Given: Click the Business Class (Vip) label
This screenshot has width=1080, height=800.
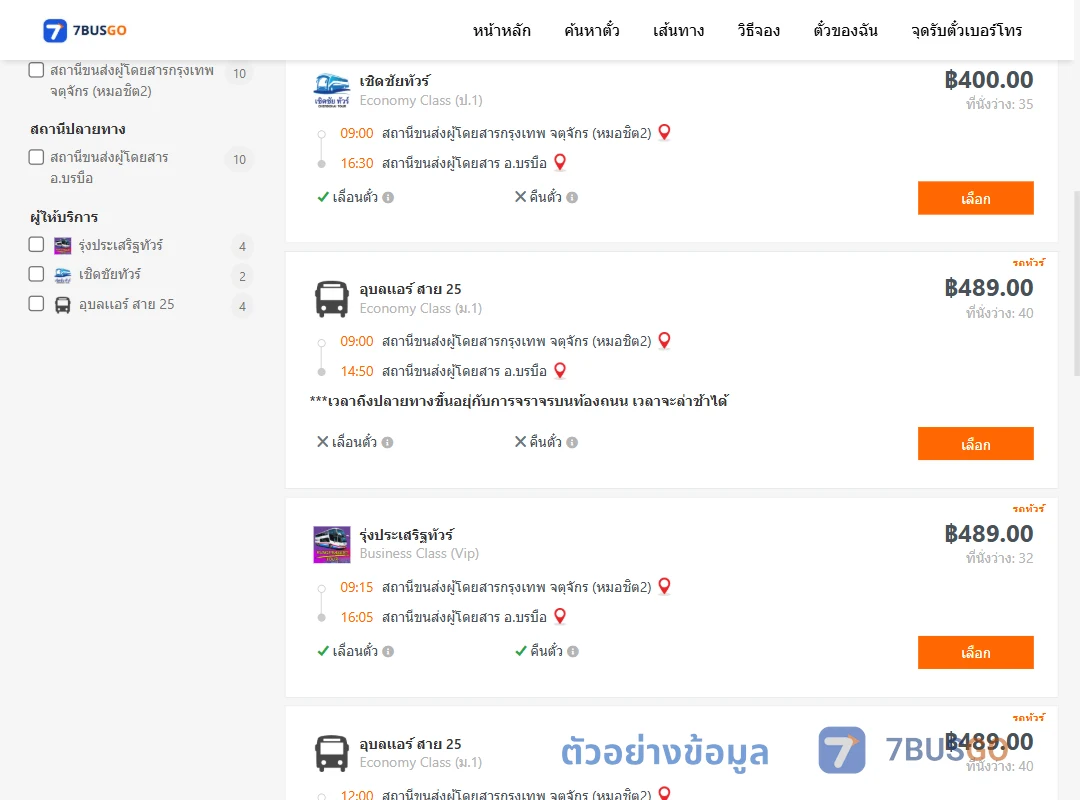Looking at the screenshot, I should point(419,553).
